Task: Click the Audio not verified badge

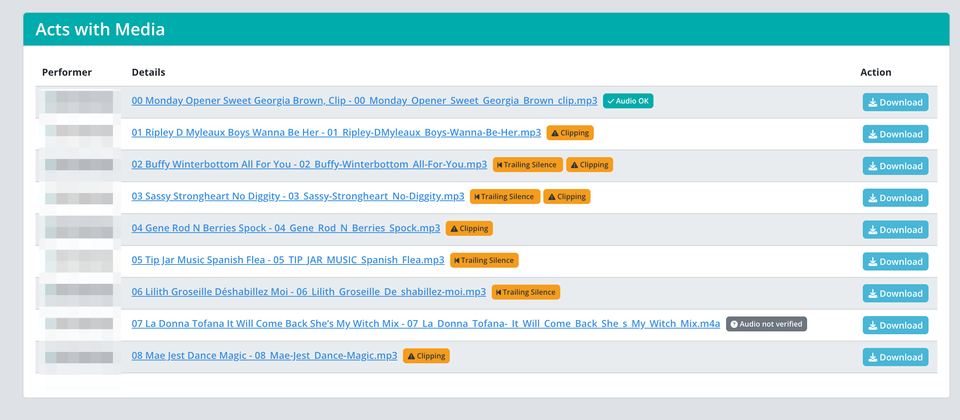Action: [766, 324]
